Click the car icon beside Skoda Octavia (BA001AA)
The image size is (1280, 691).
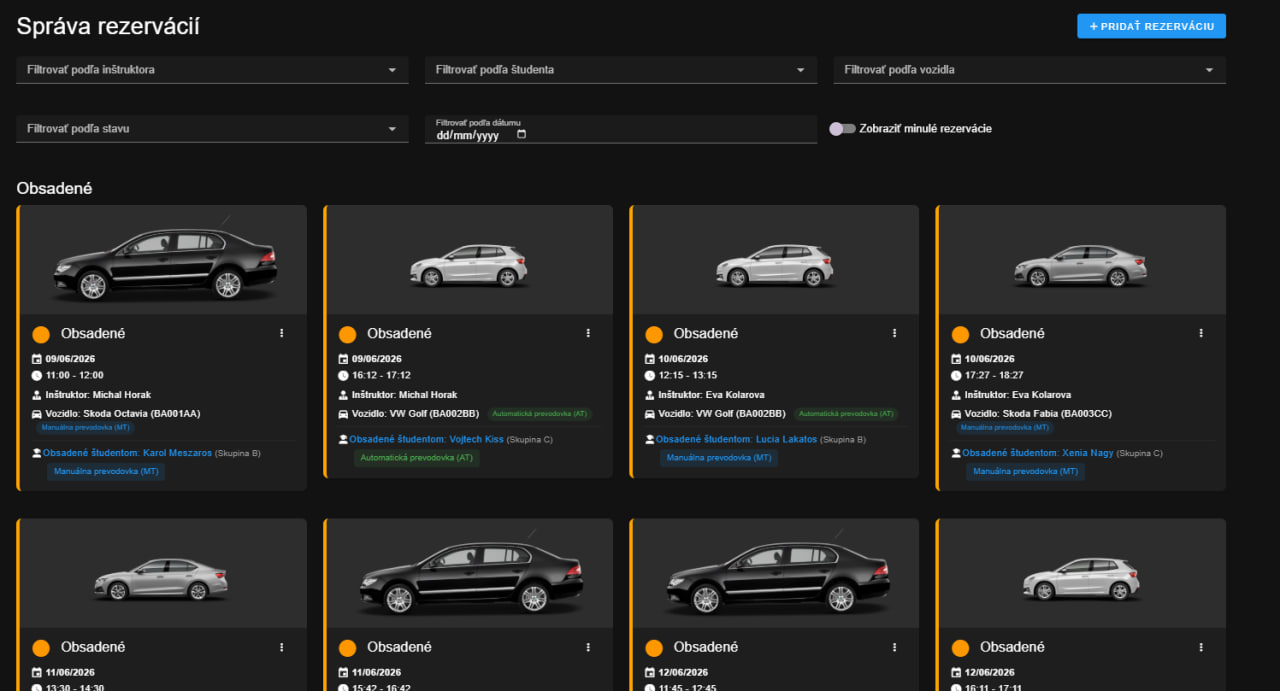pos(37,414)
